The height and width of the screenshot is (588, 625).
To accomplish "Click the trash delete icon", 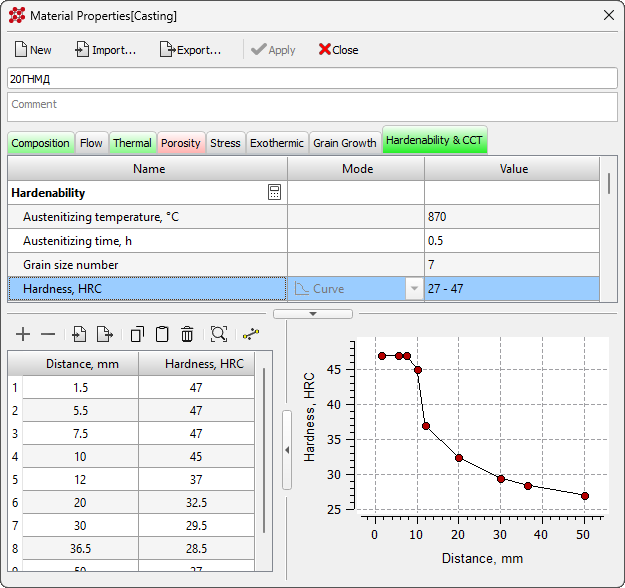I will 187,334.
